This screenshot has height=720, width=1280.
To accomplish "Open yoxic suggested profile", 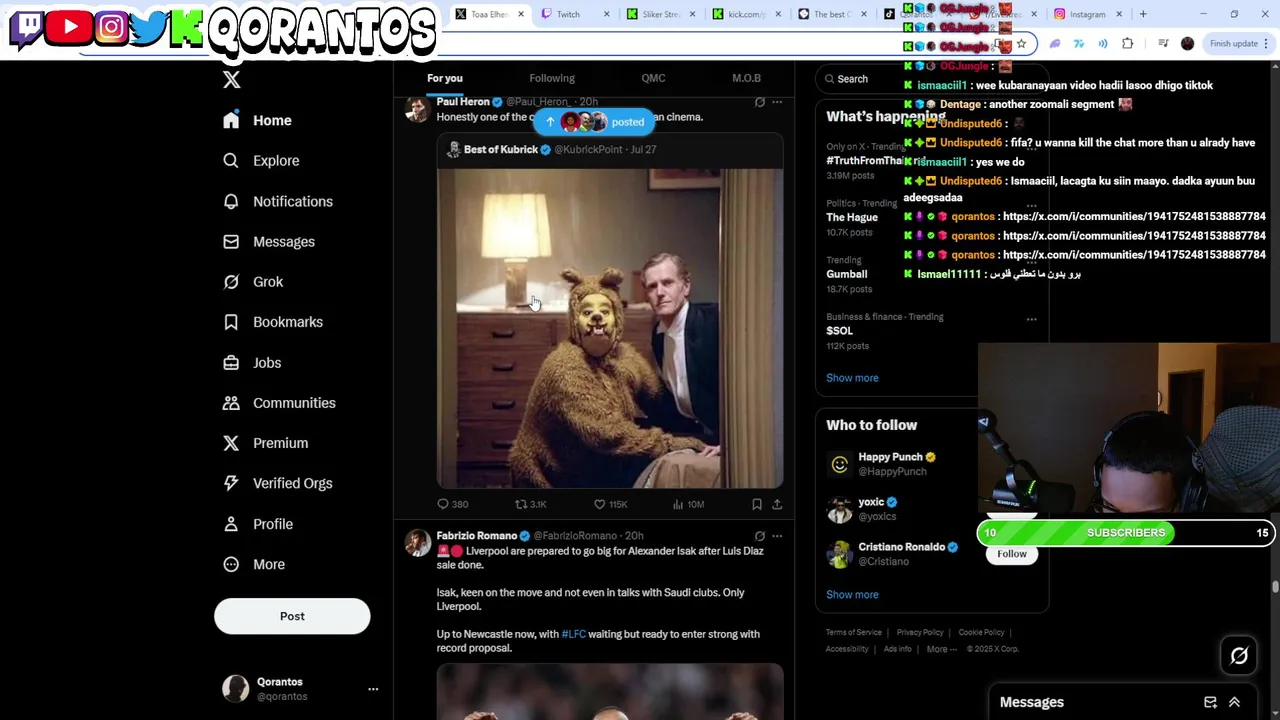I will tap(871, 502).
